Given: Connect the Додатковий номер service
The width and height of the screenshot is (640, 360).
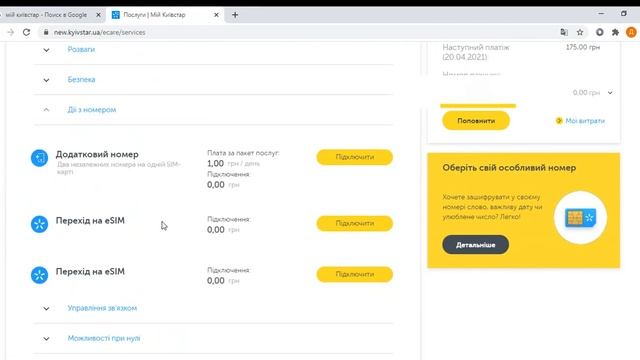Looking at the screenshot, I should [355, 157].
